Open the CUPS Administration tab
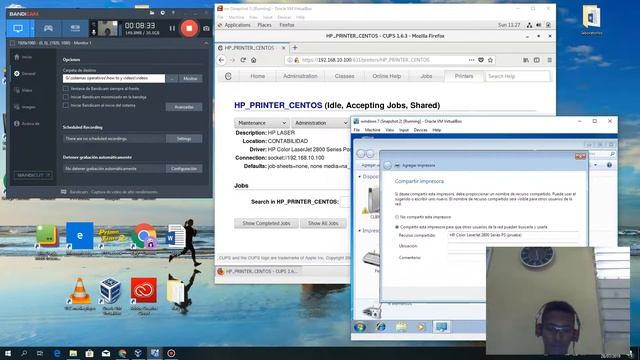640x360 pixels. (x=300, y=76)
